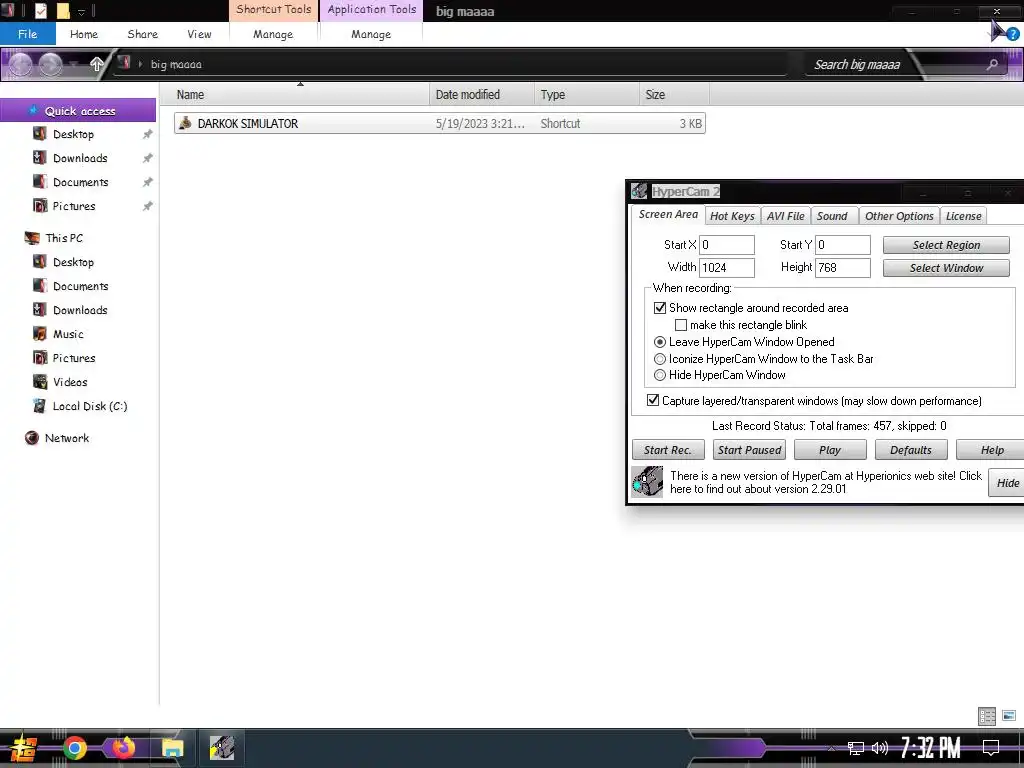Open Manage tab under Shortcut Tools
The width and height of the screenshot is (1024, 768).
tap(273, 34)
